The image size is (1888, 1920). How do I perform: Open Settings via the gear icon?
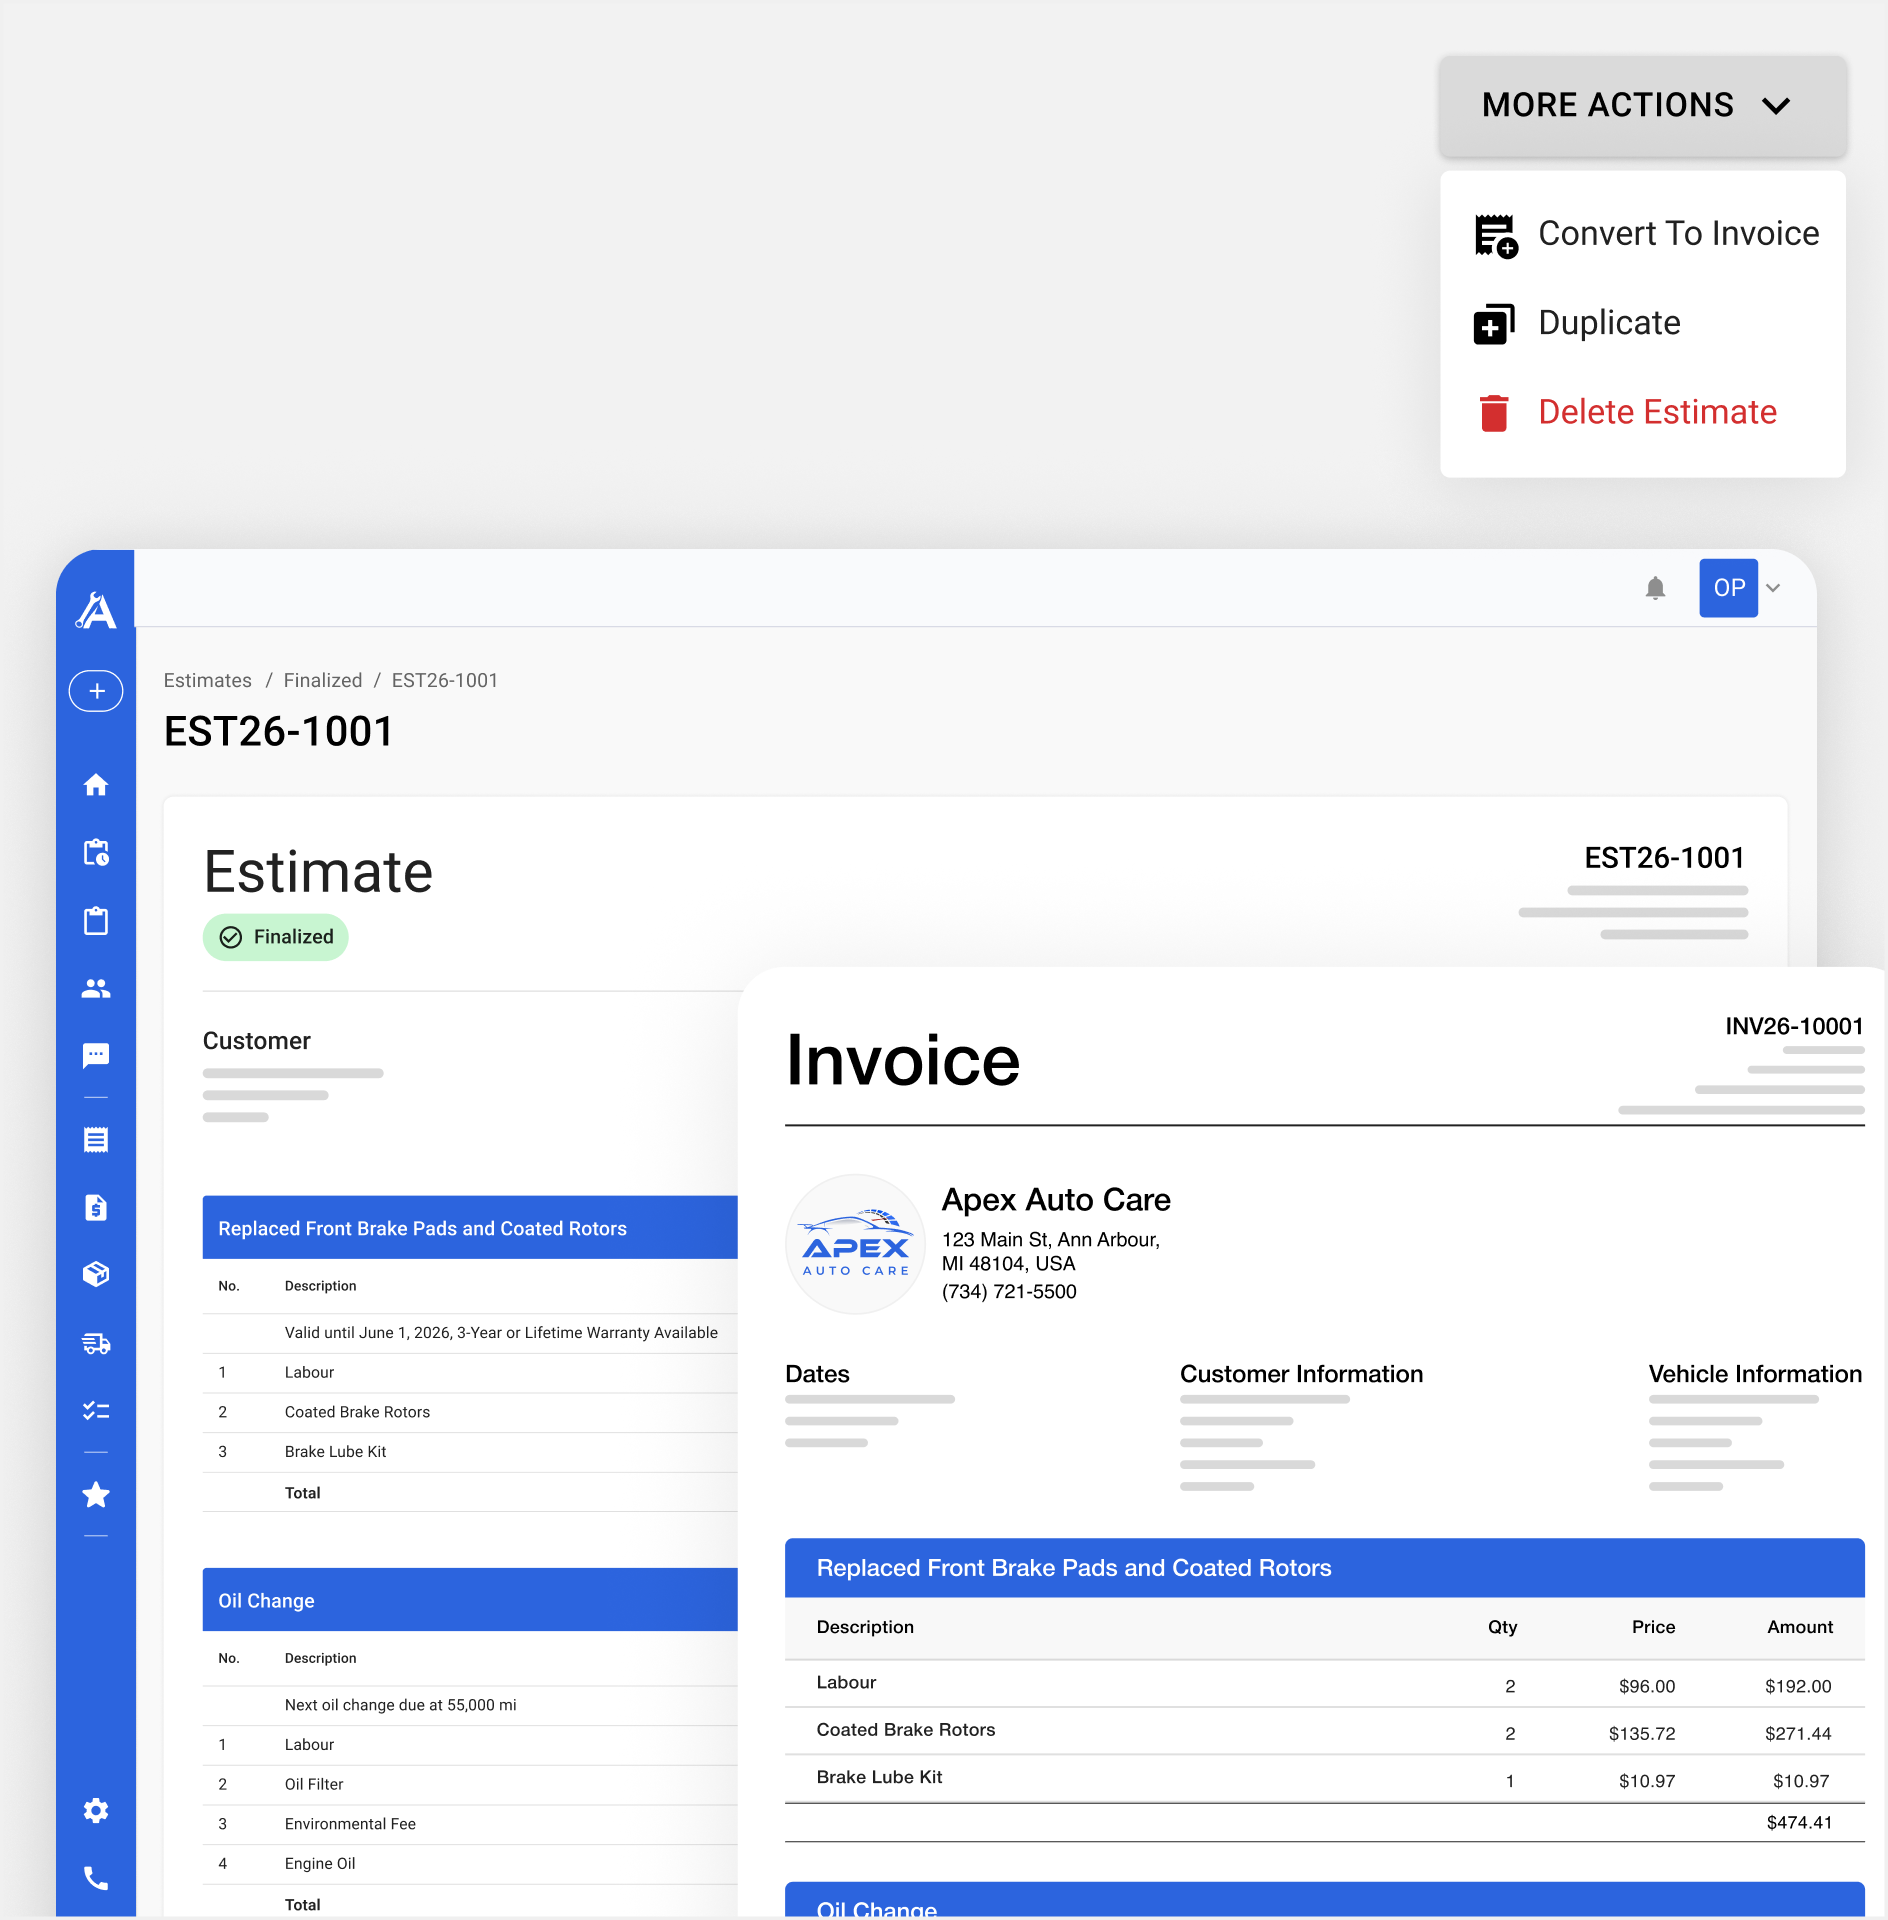click(x=96, y=1811)
